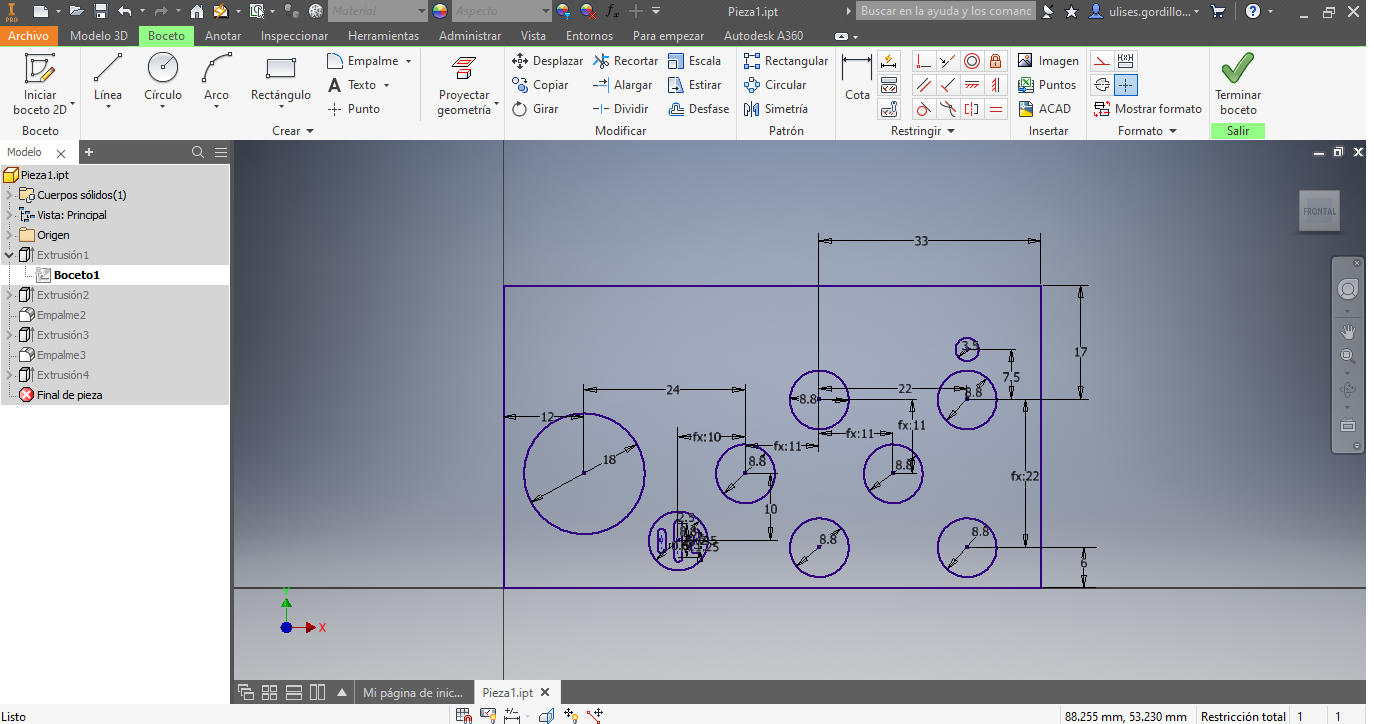This screenshot has width=1374, height=724.
Task: Select the Desplazar move tool
Action: [547, 61]
